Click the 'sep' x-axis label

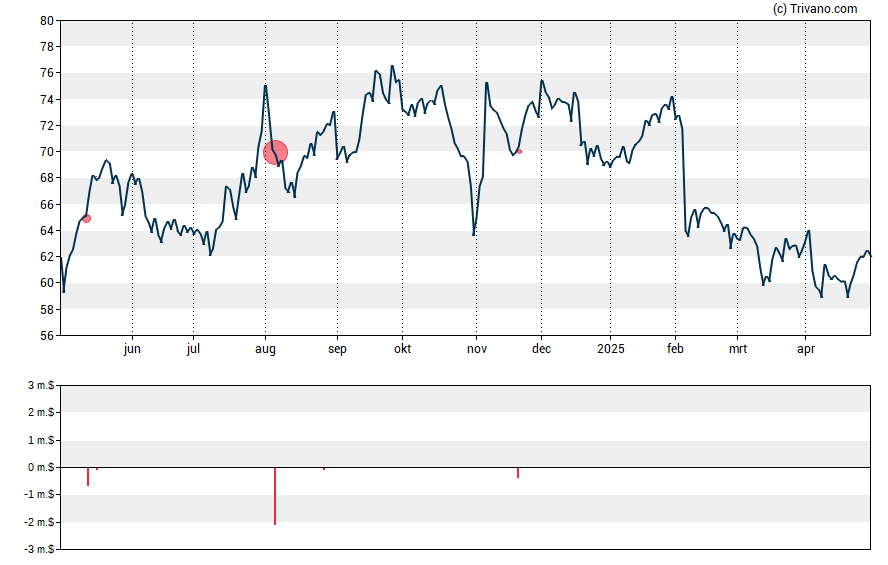coord(337,349)
